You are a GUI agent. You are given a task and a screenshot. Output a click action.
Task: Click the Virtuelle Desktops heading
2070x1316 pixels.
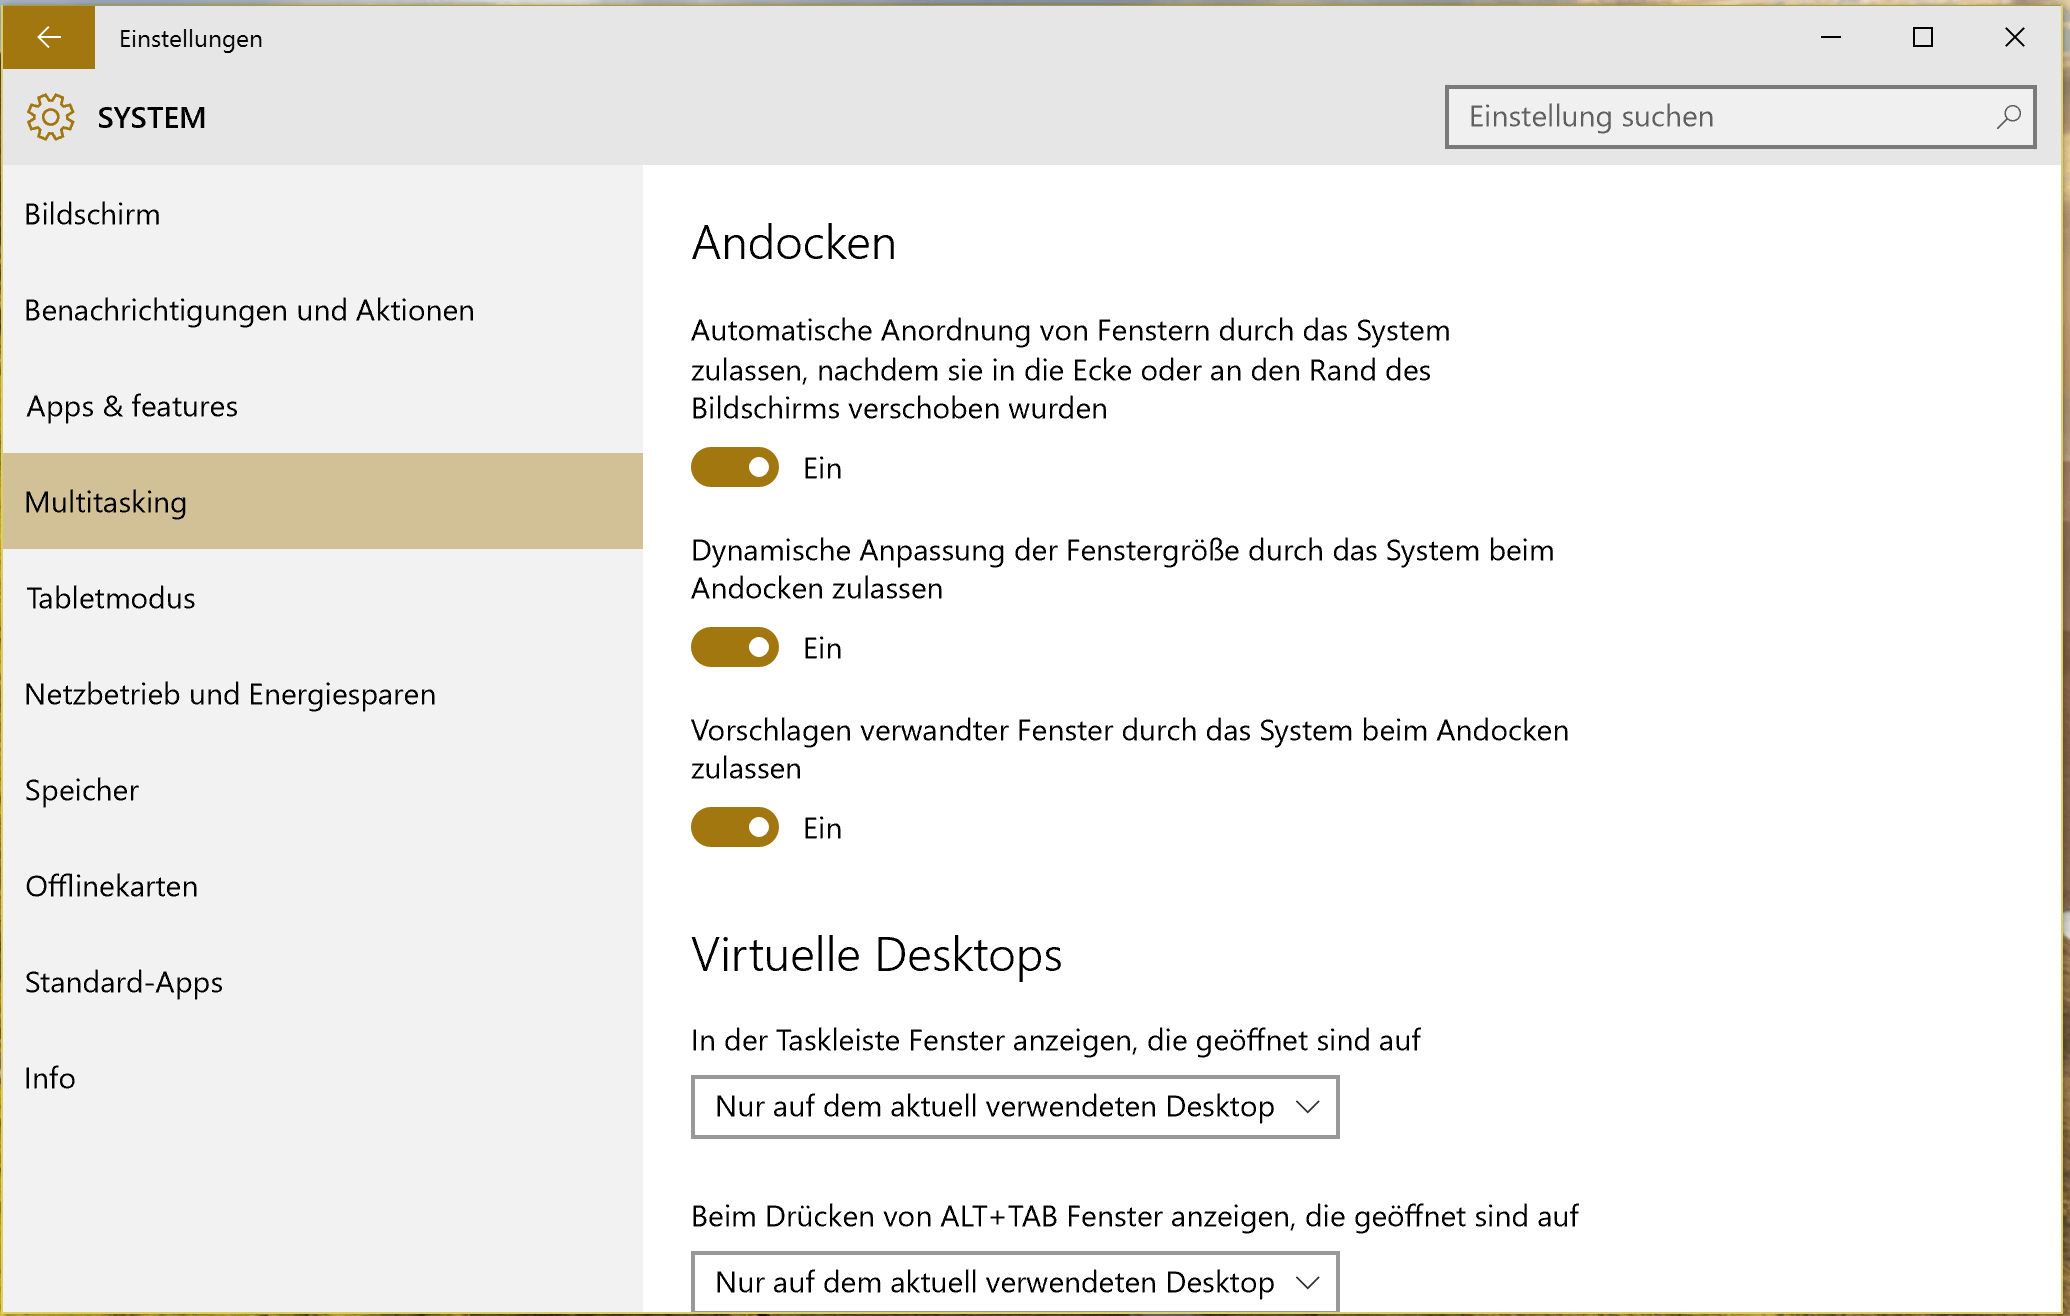tap(876, 955)
